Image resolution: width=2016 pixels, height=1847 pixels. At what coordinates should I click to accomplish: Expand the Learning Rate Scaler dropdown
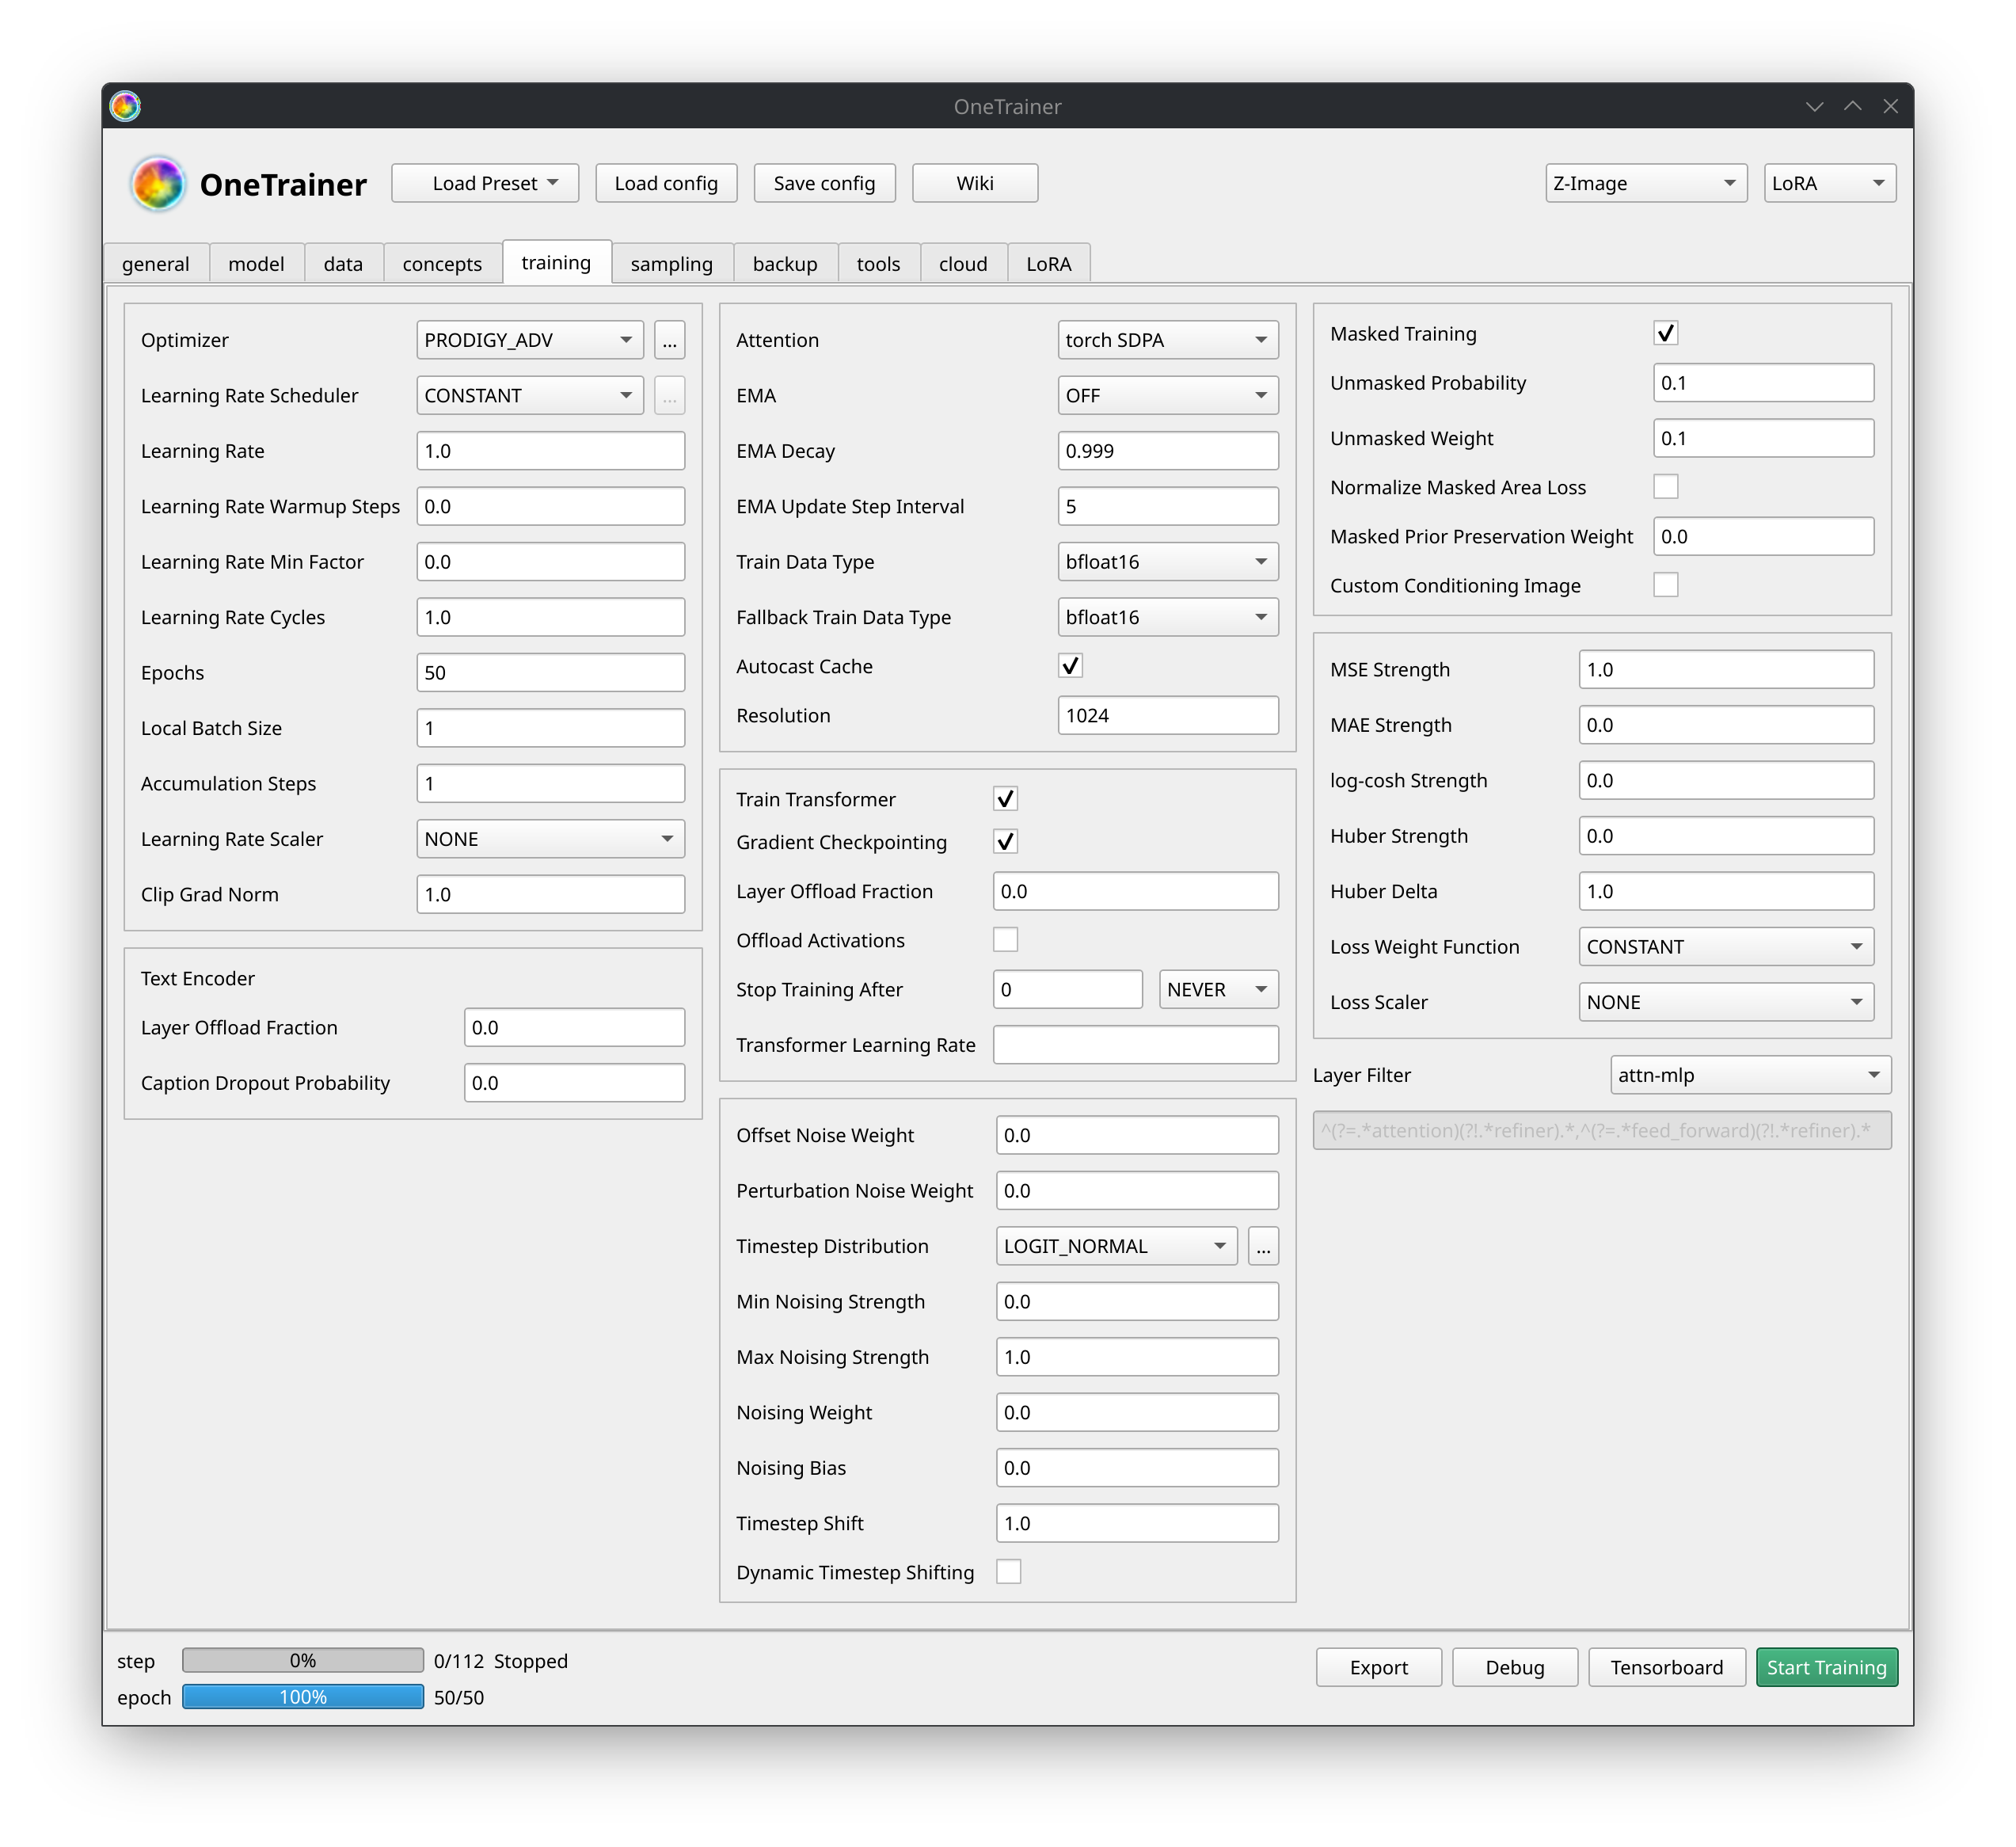click(551, 839)
